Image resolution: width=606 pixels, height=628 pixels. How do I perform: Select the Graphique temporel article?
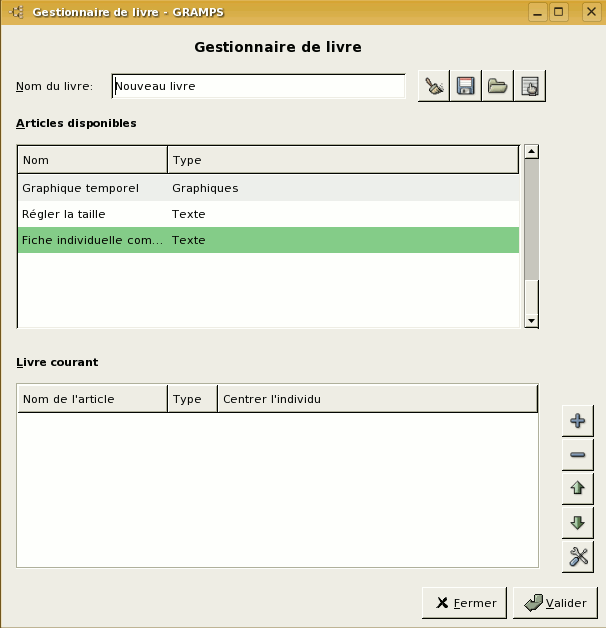coord(80,188)
